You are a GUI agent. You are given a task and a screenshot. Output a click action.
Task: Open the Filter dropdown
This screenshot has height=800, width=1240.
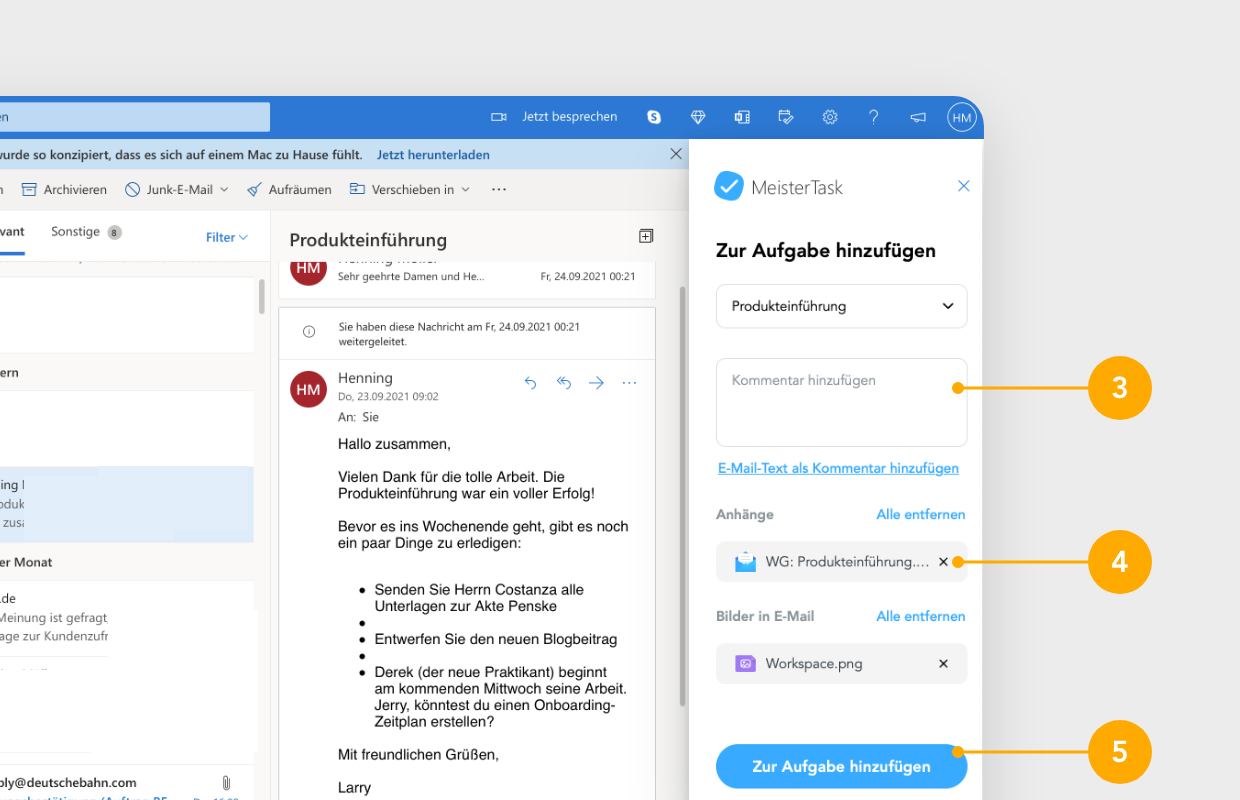tap(227, 237)
